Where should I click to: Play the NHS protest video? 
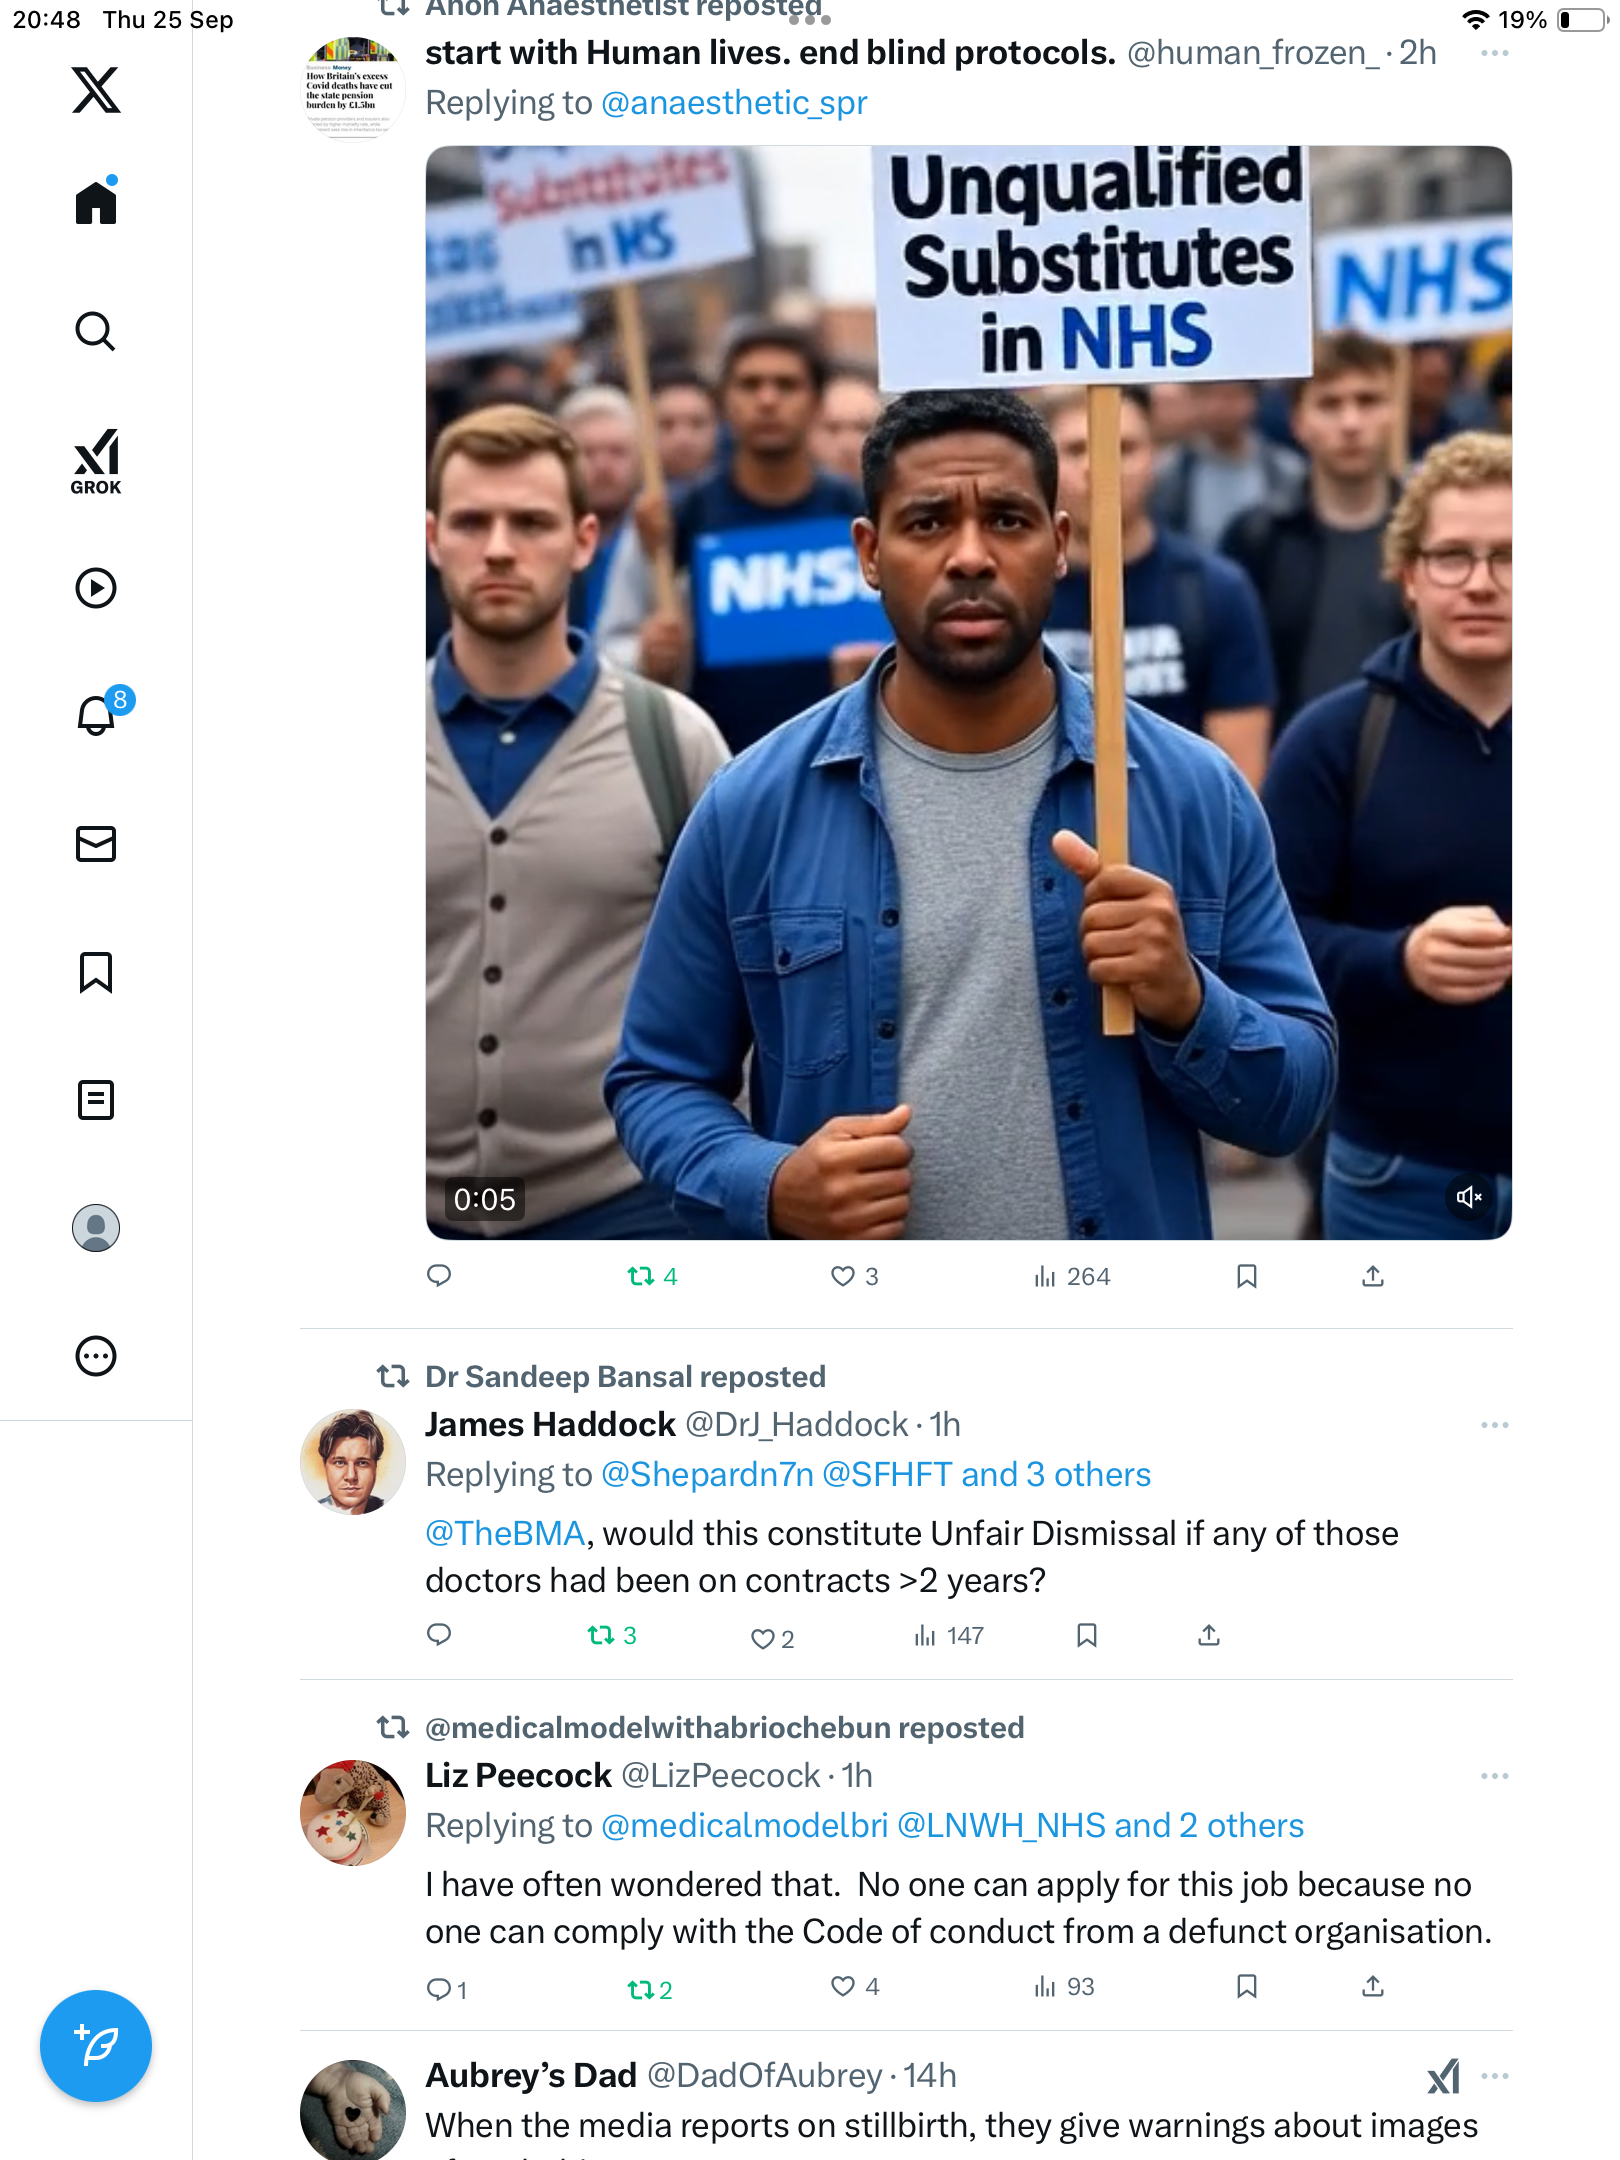(x=968, y=692)
